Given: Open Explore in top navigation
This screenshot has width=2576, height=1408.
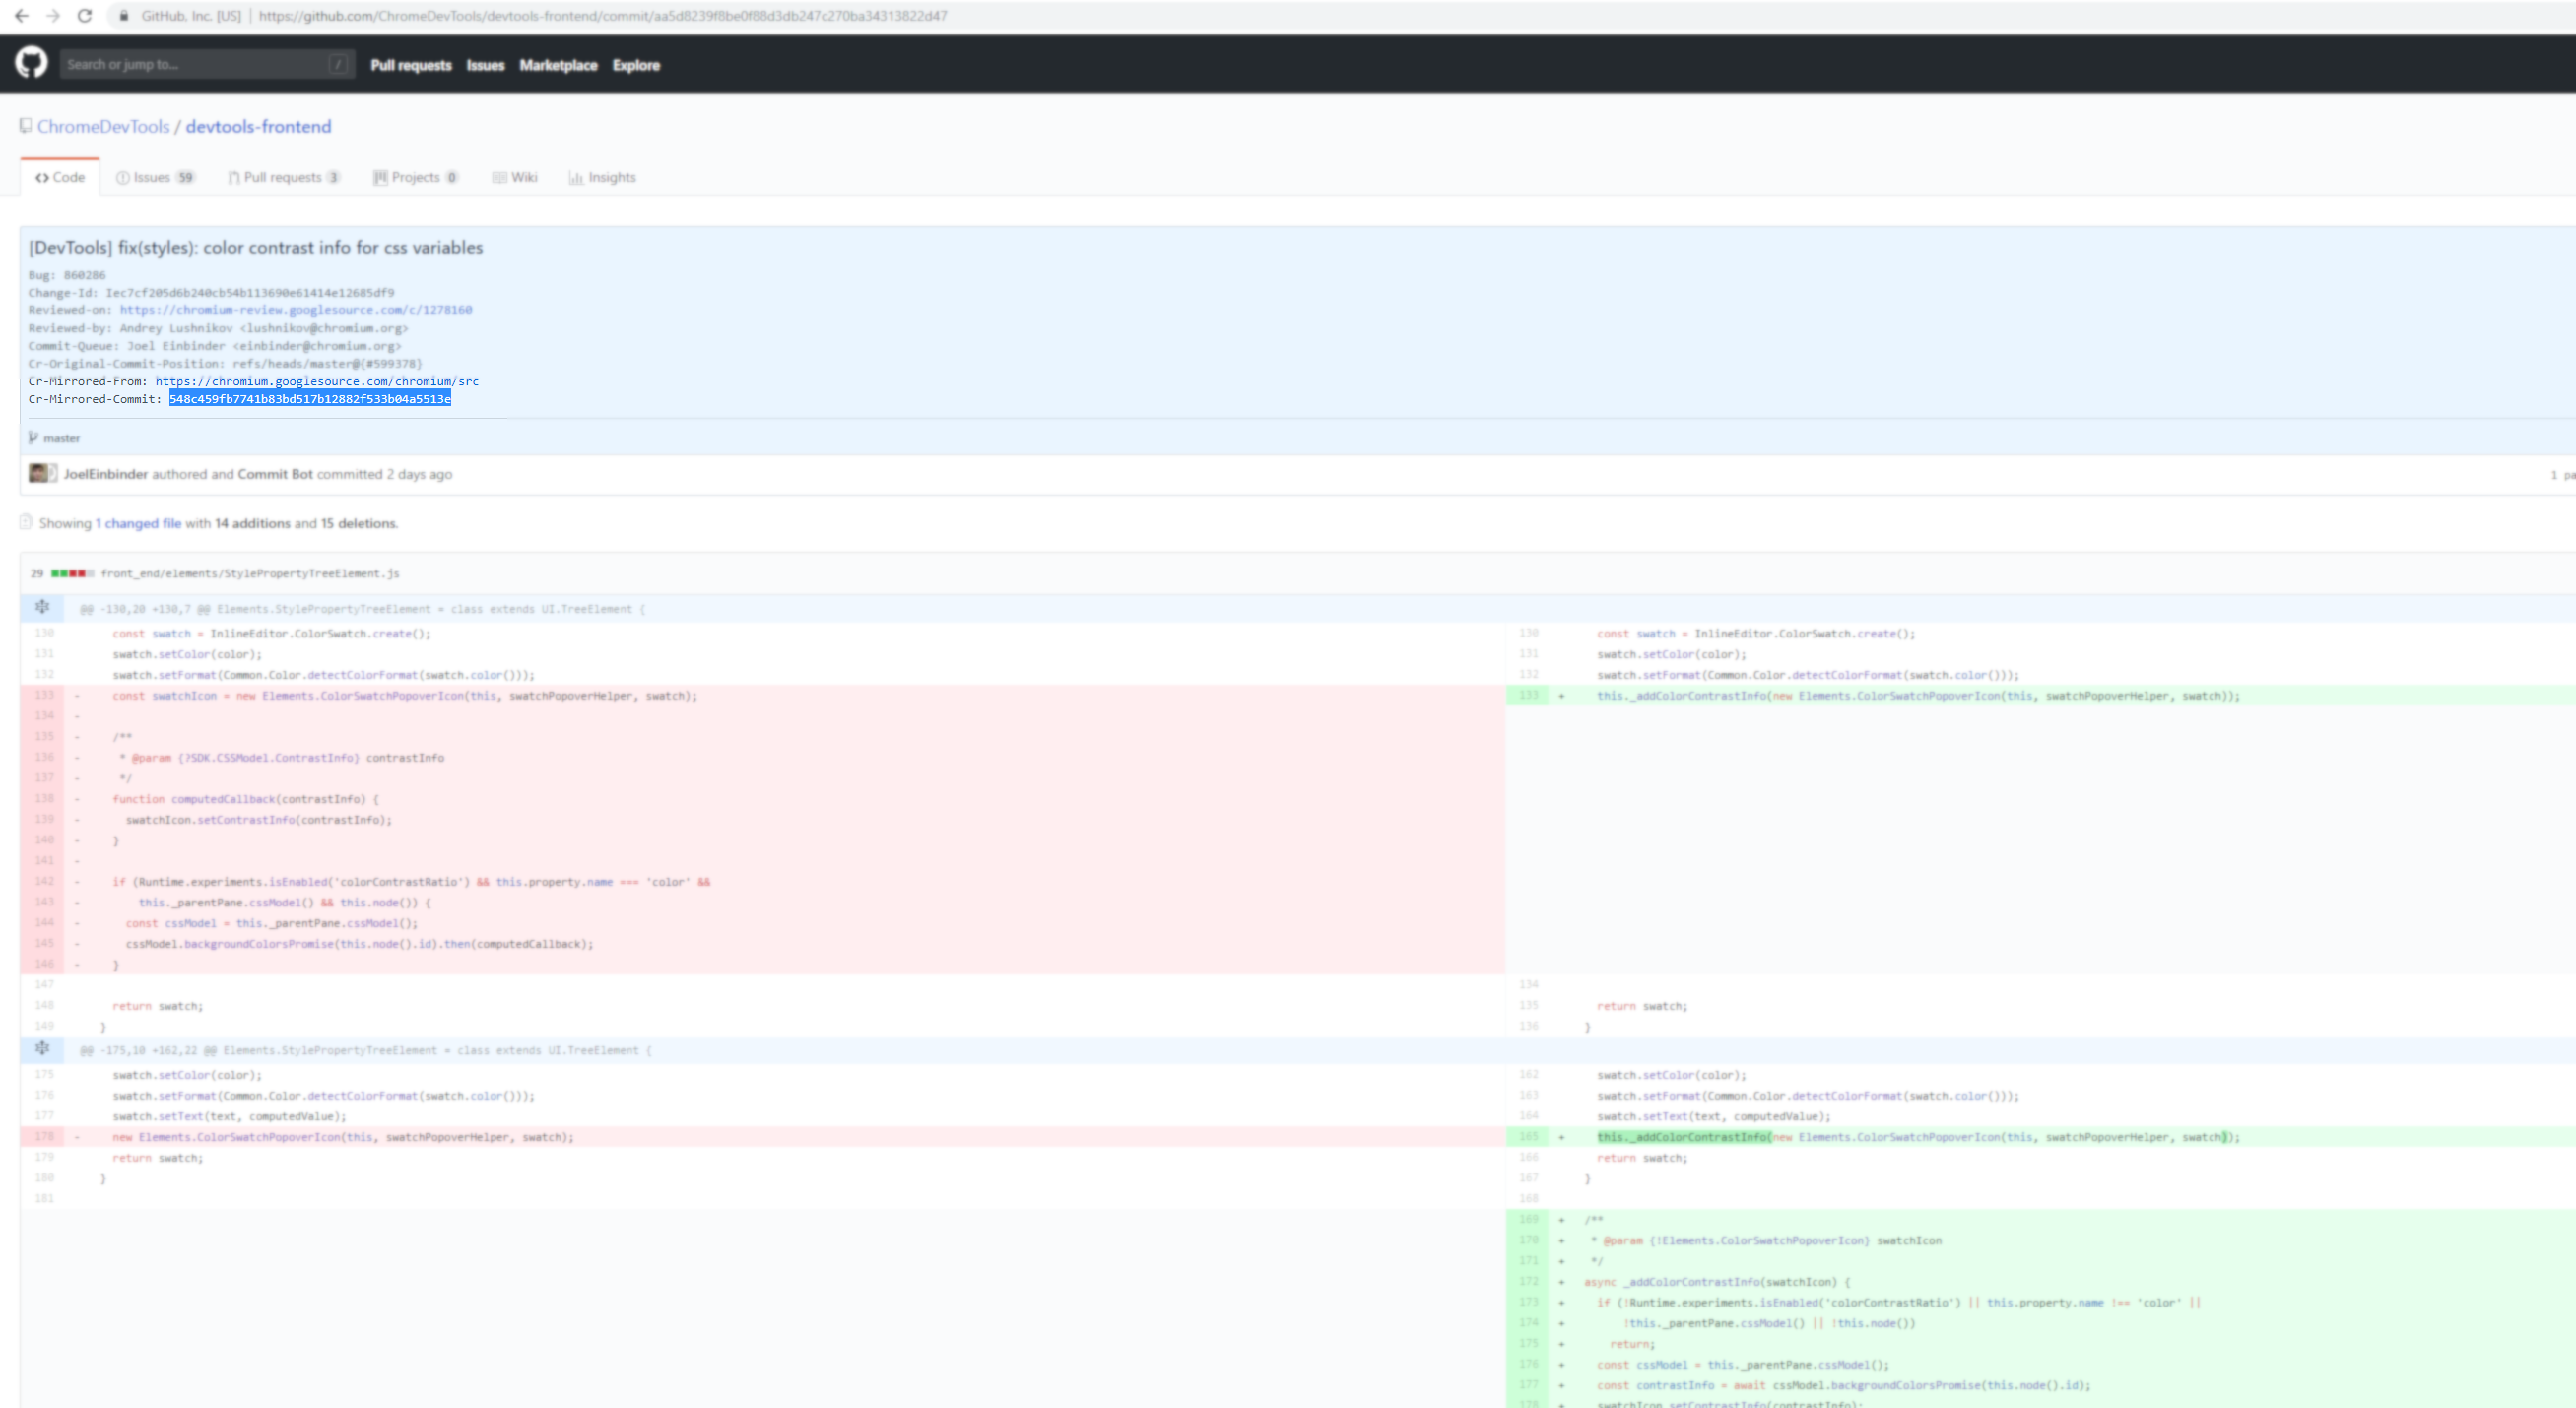Looking at the screenshot, I should click(x=636, y=65).
